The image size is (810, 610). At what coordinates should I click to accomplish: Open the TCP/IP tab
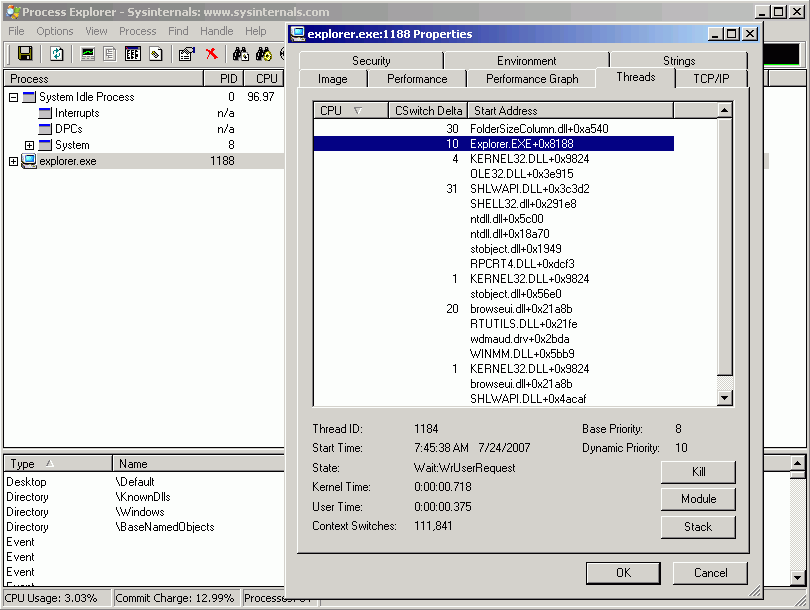pos(711,79)
